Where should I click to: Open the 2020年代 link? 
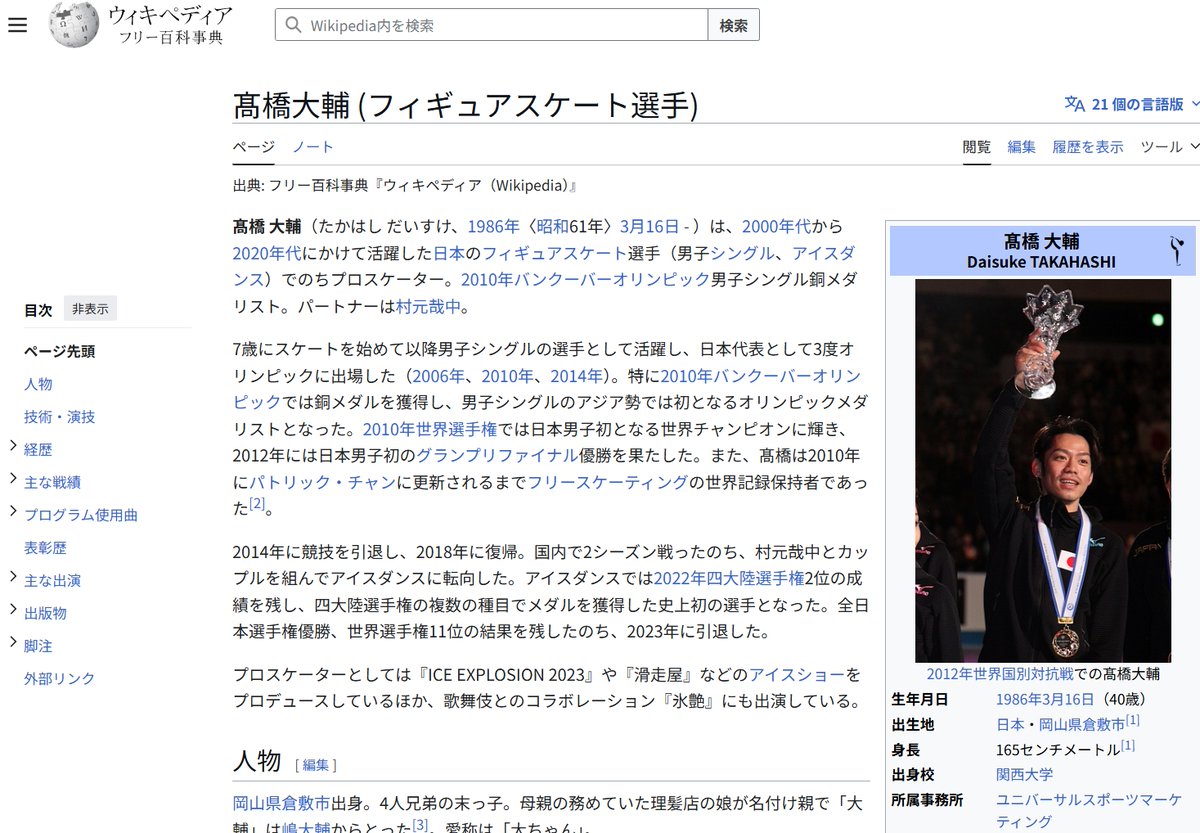click(267, 253)
